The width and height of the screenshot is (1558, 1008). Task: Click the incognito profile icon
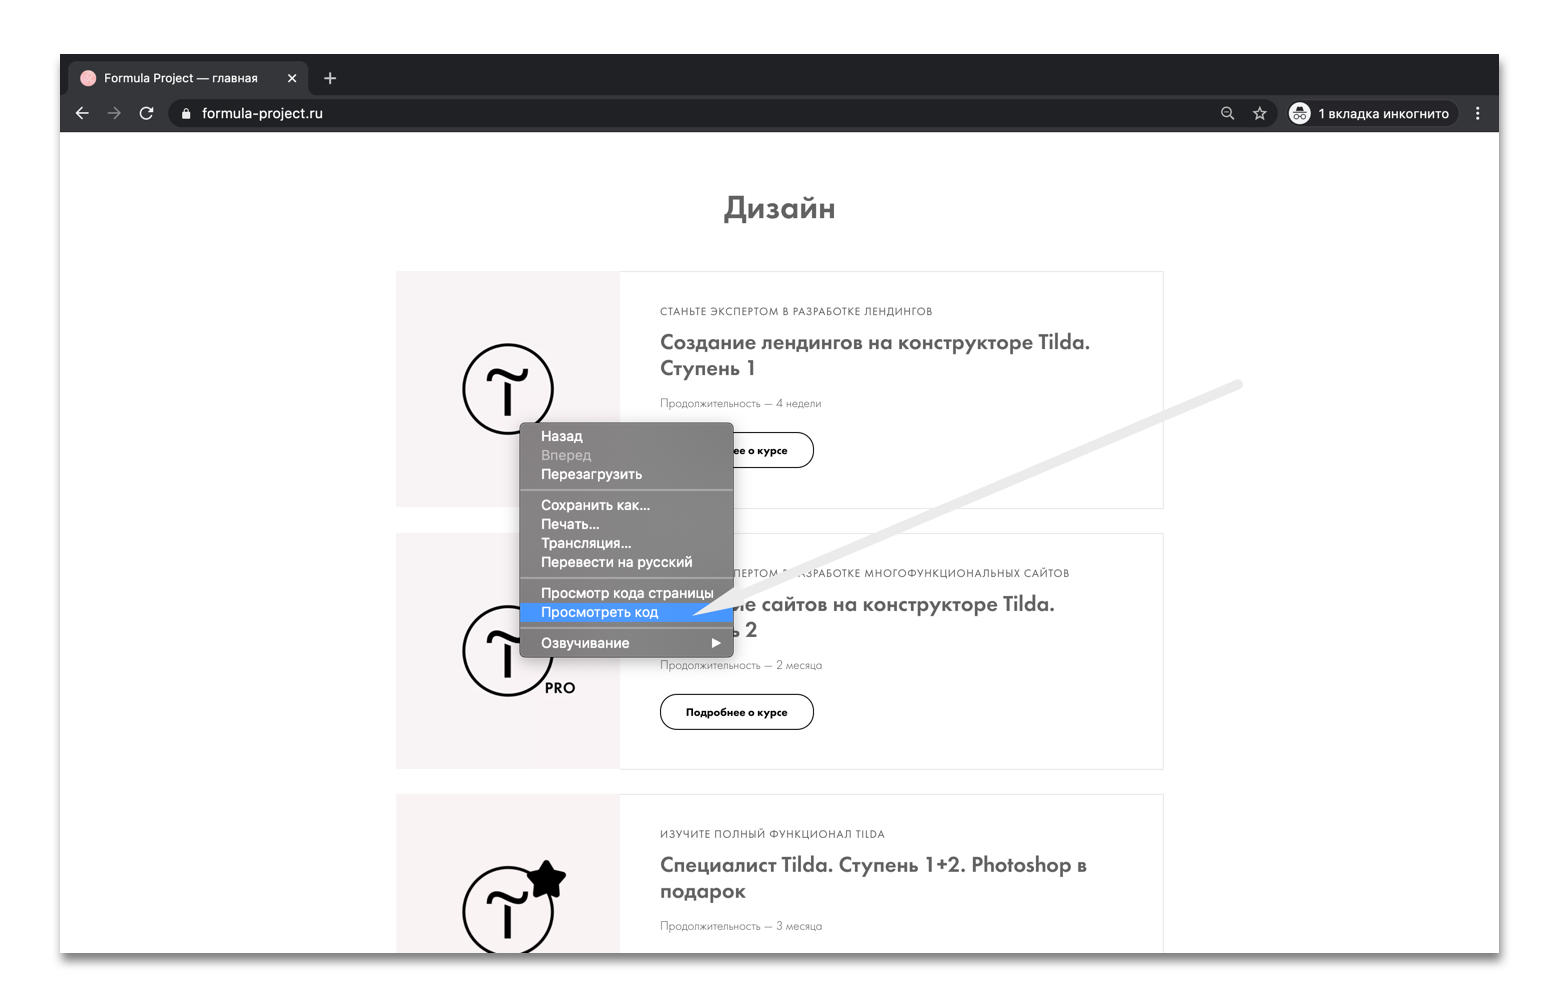pos(1299,113)
